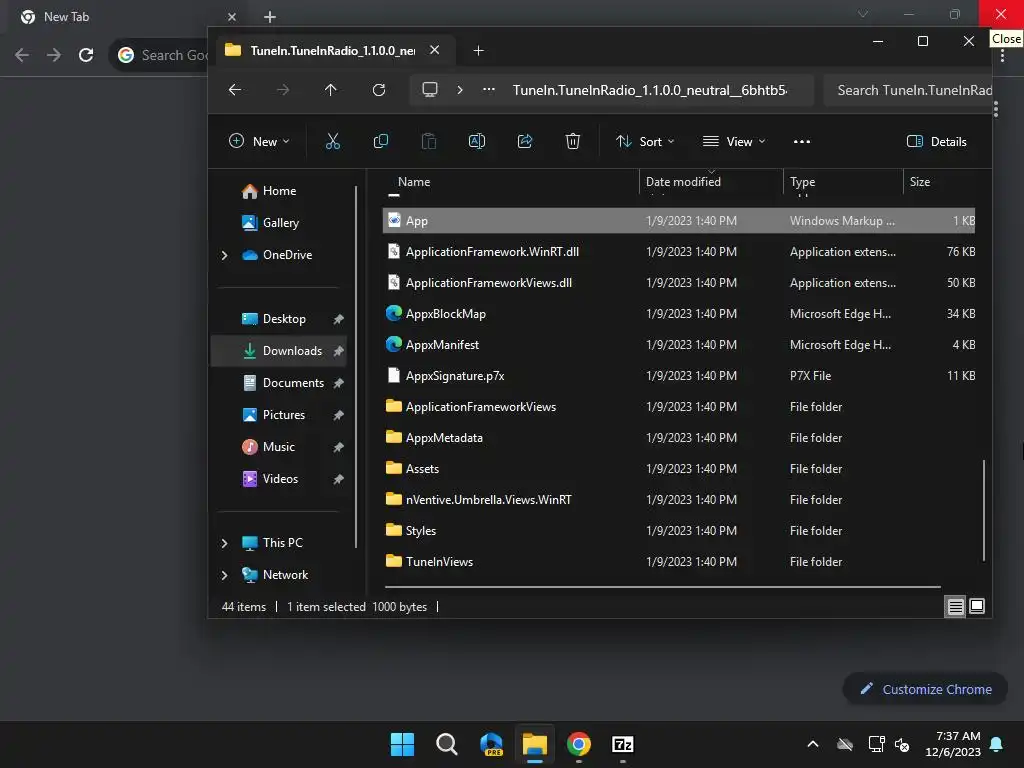Click the This PC monitor icon in address bar

click(x=430, y=89)
